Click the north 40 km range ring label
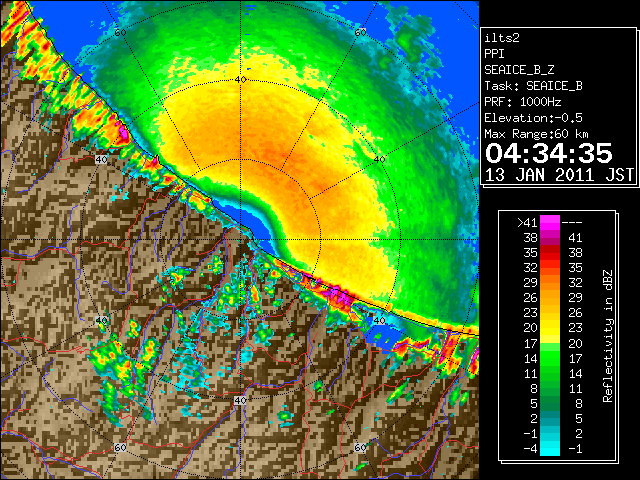Viewport: 640px width, 480px height. (x=240, y=80)
